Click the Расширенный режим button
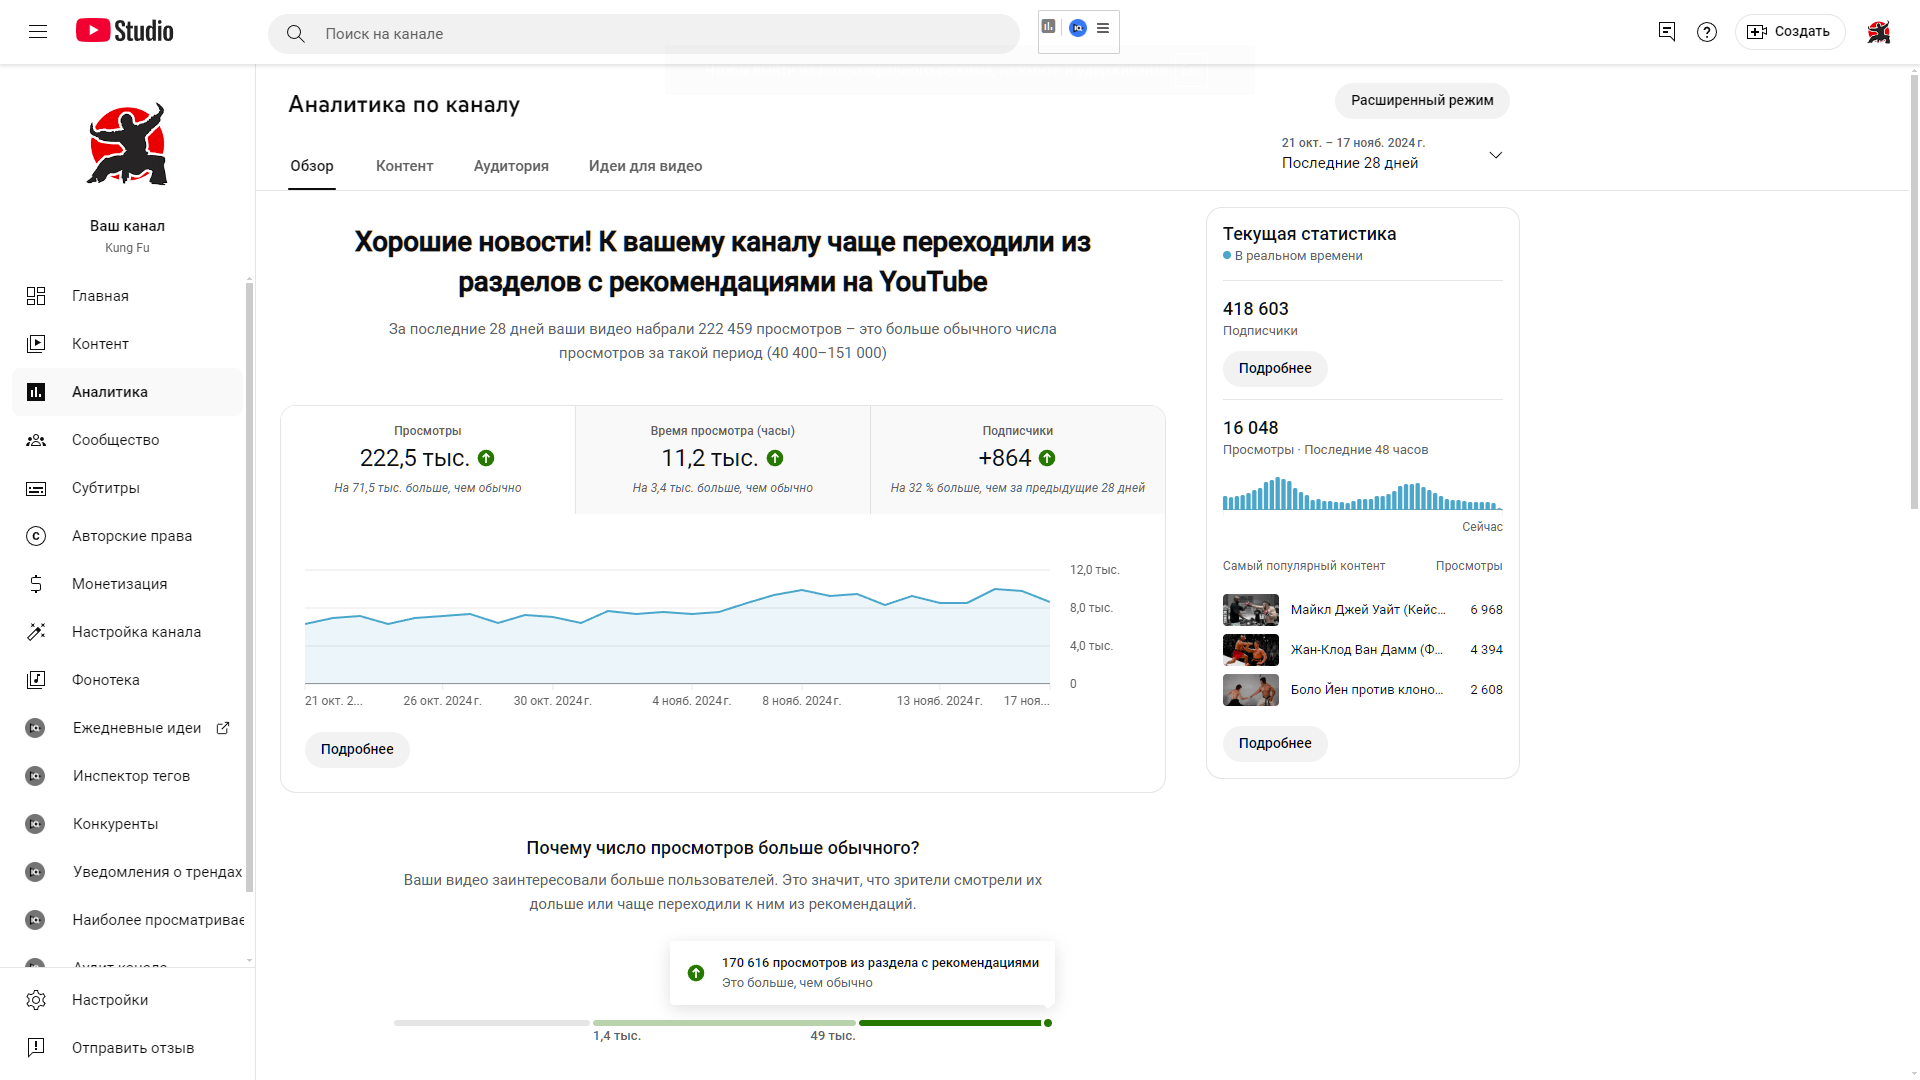 pyautogui.click(x=1421, y=100)
